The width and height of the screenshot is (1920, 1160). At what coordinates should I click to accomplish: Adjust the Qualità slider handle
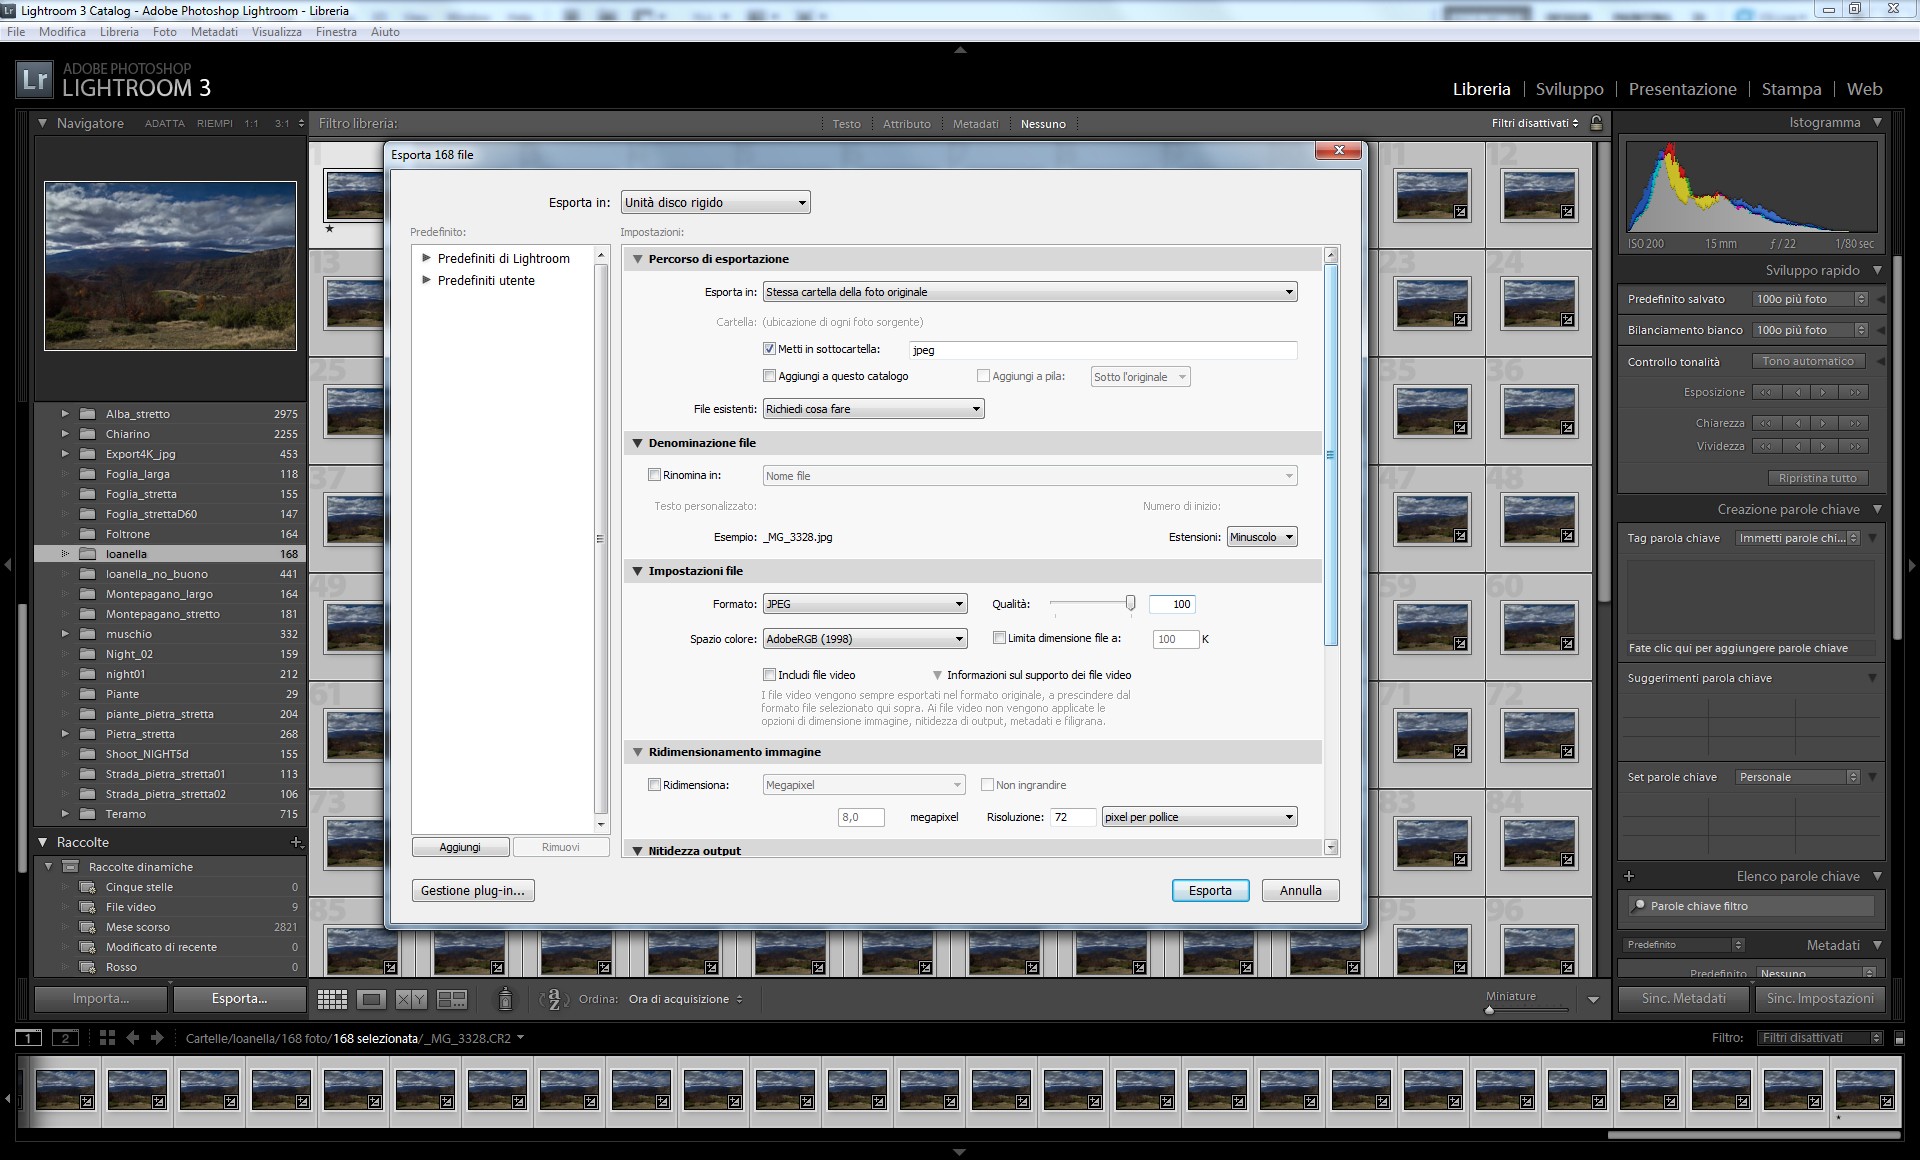[x=1130, y=603]
